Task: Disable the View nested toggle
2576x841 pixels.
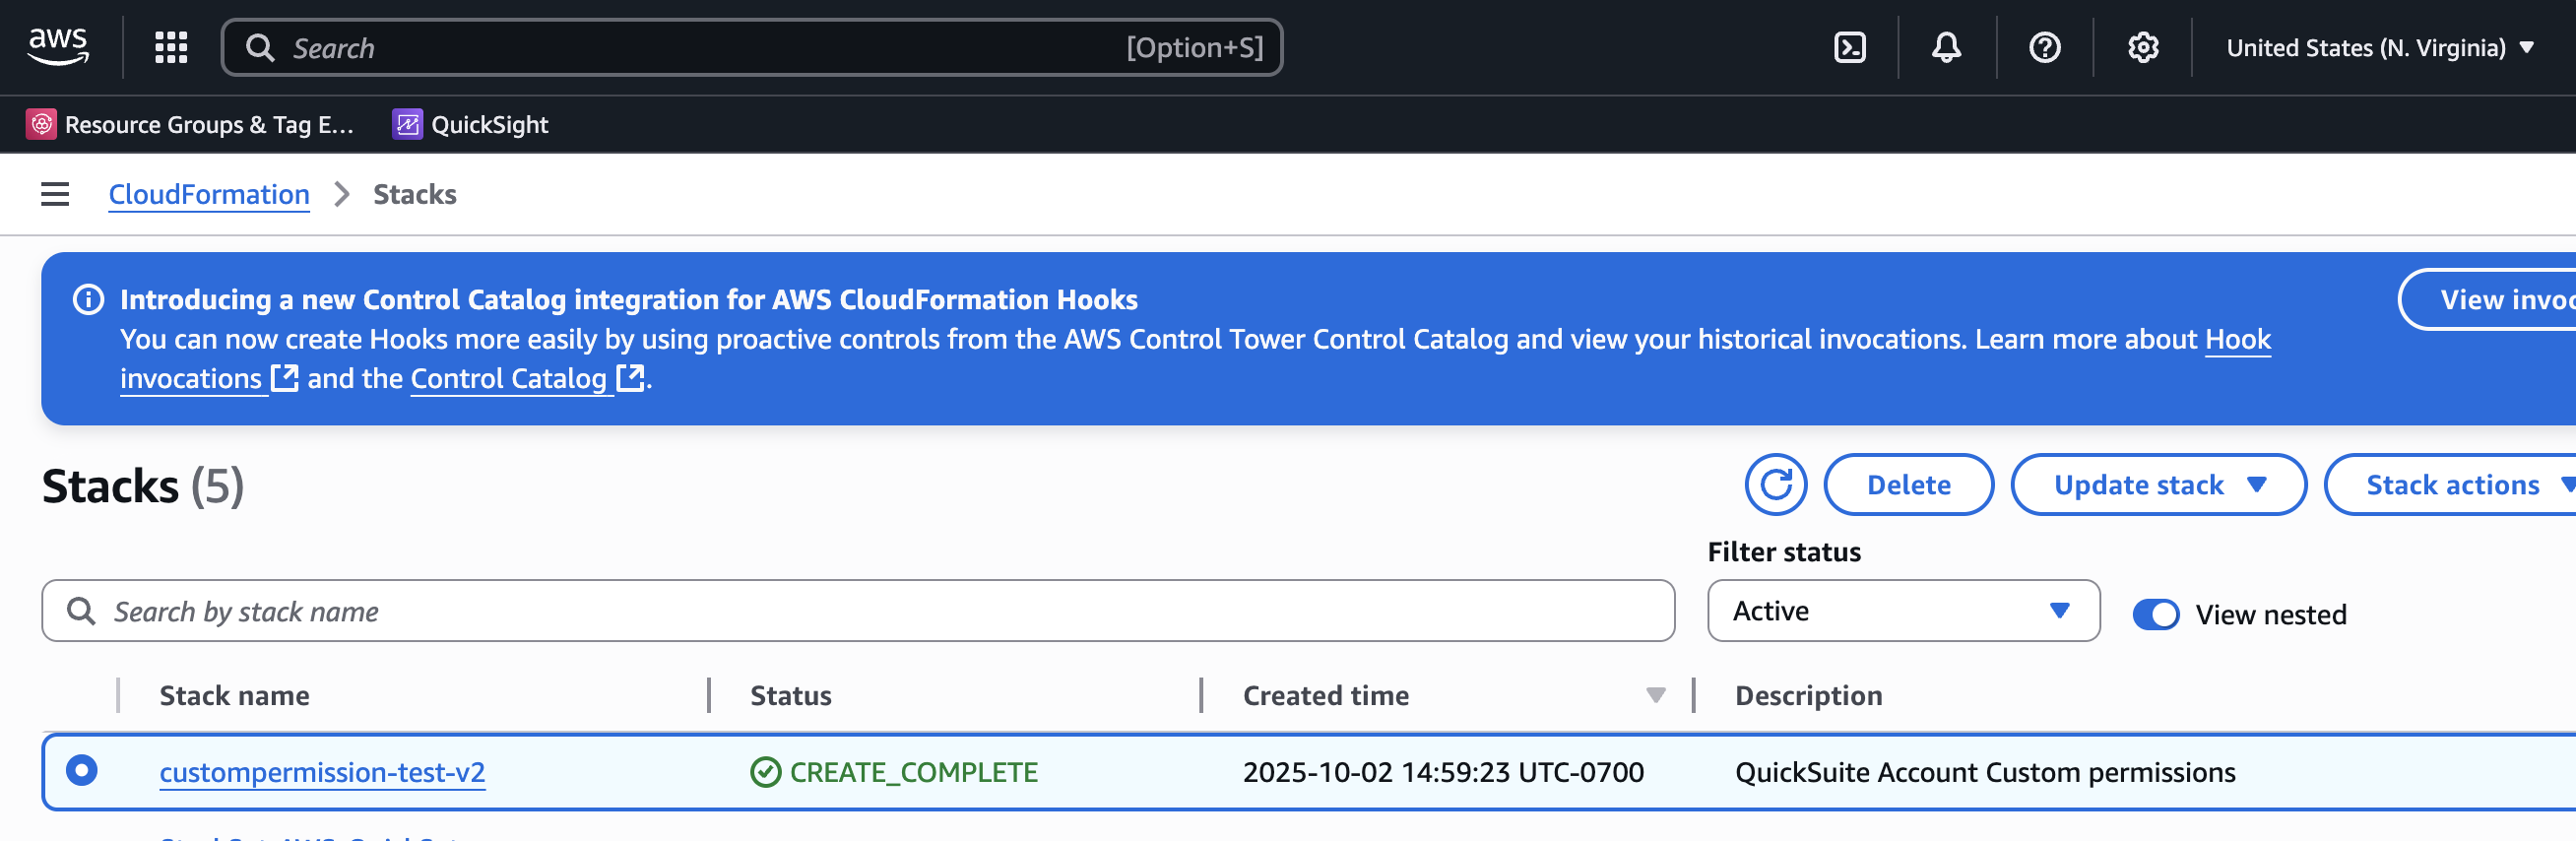Action: [2155, 614]
